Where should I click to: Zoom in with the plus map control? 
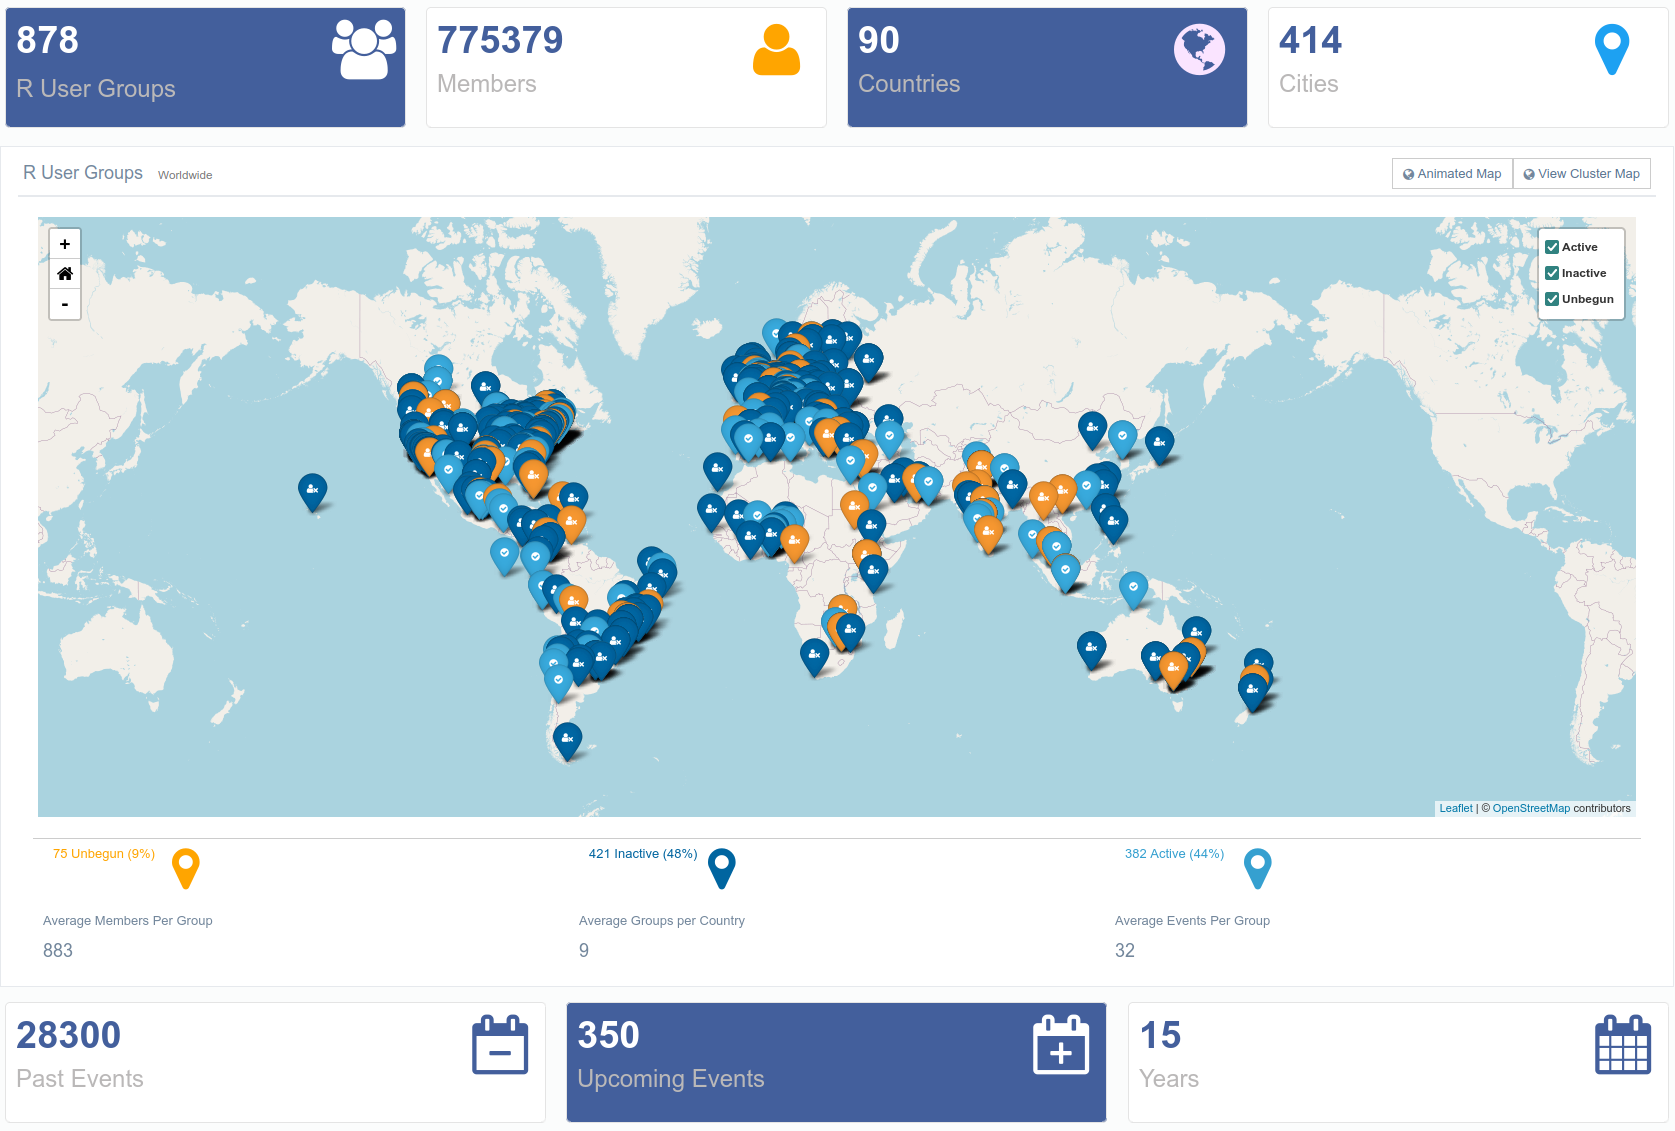pyautogui.click(x=65, y=244)
